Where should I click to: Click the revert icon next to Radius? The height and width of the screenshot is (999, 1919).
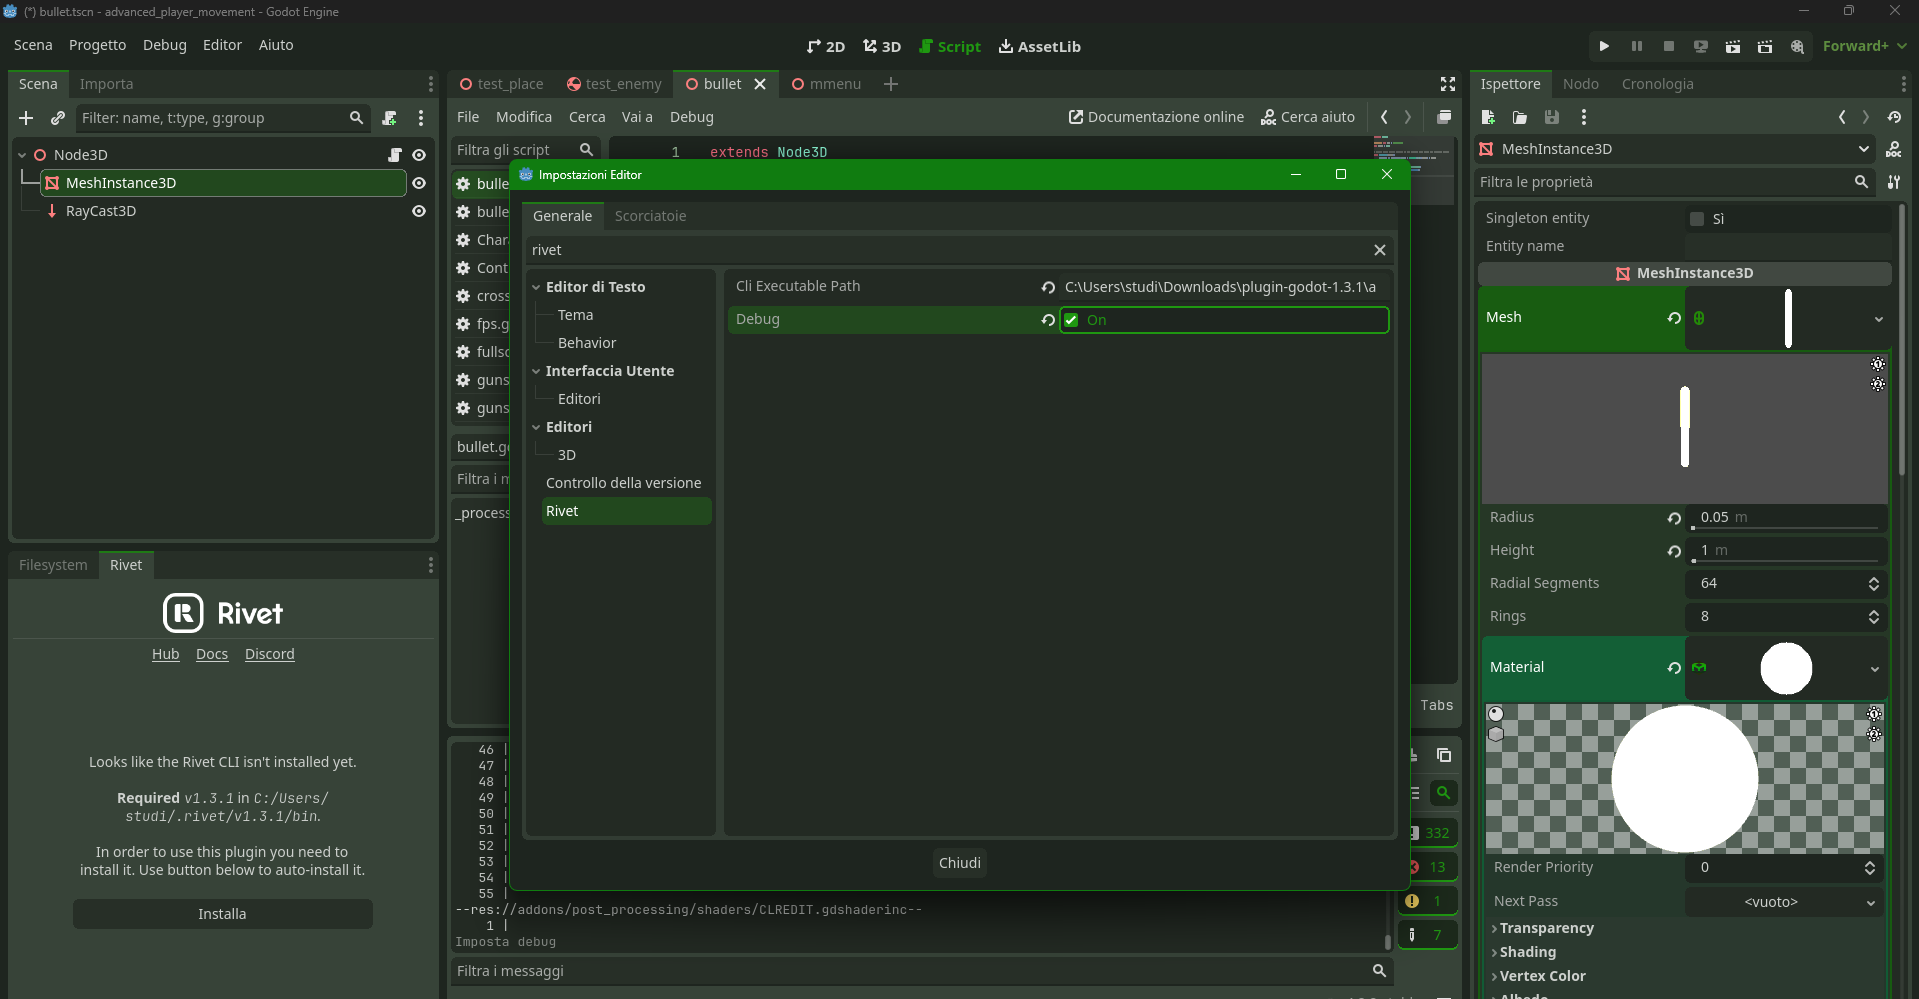tap(1674, 518)
